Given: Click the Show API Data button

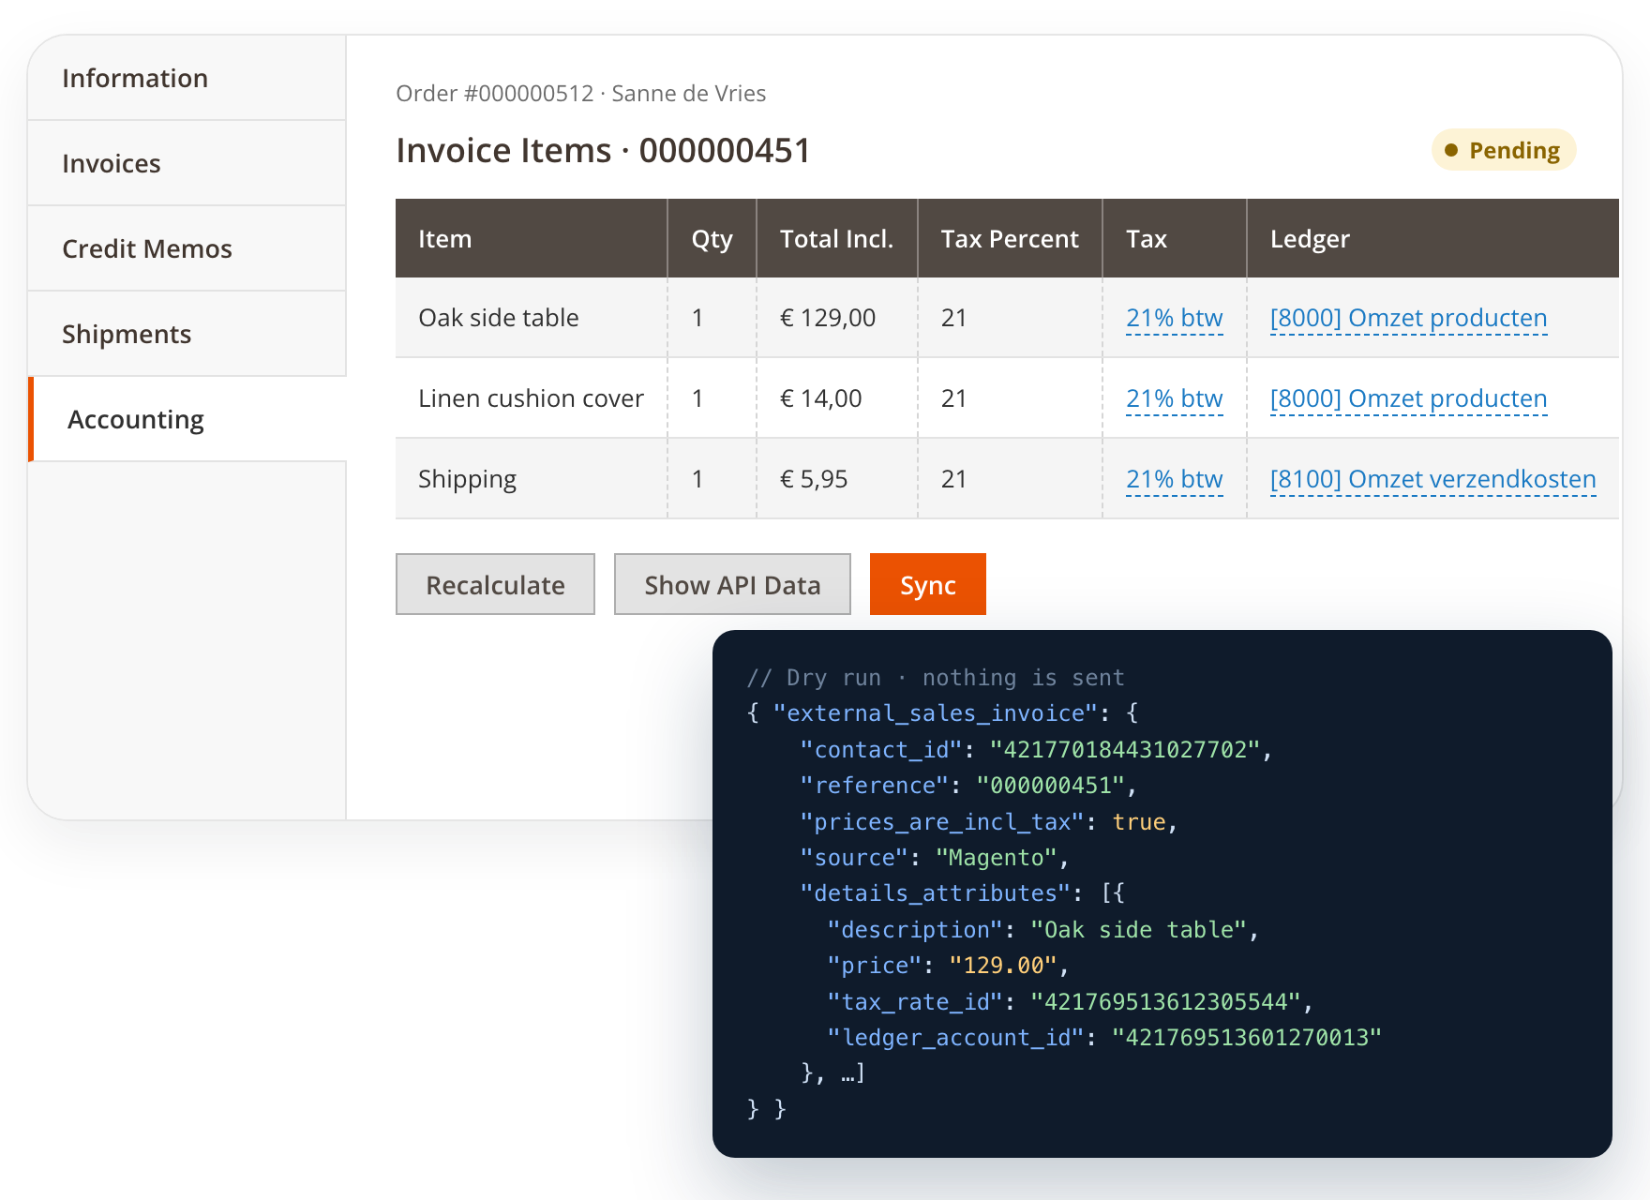Looking at the screenshot, I should point(732,584).
